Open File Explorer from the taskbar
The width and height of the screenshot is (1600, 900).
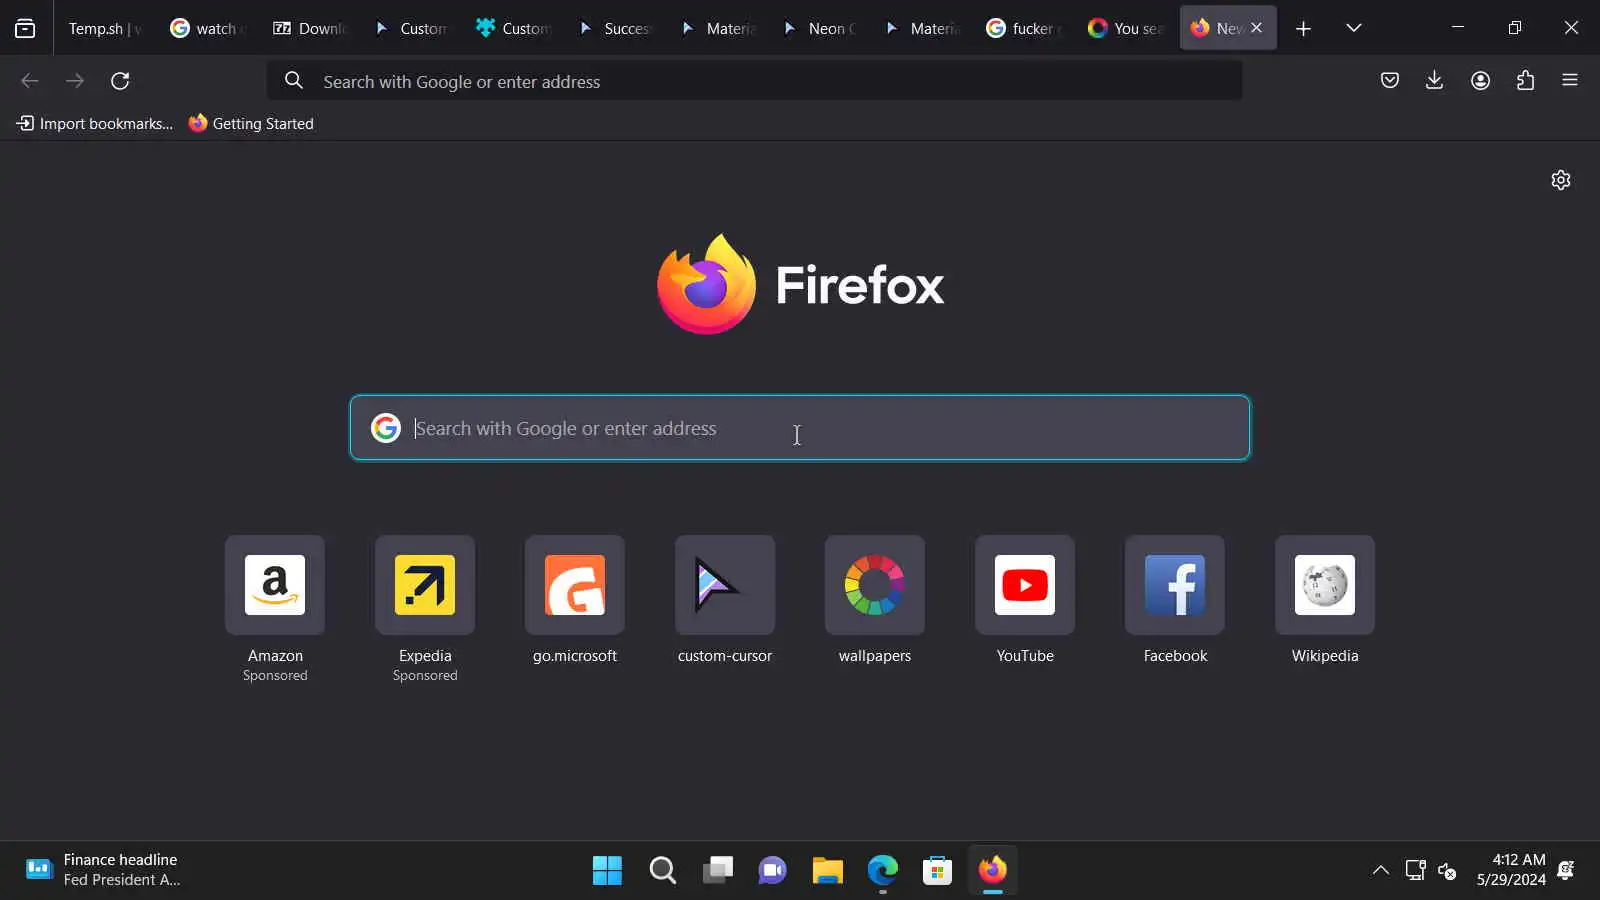827,871
